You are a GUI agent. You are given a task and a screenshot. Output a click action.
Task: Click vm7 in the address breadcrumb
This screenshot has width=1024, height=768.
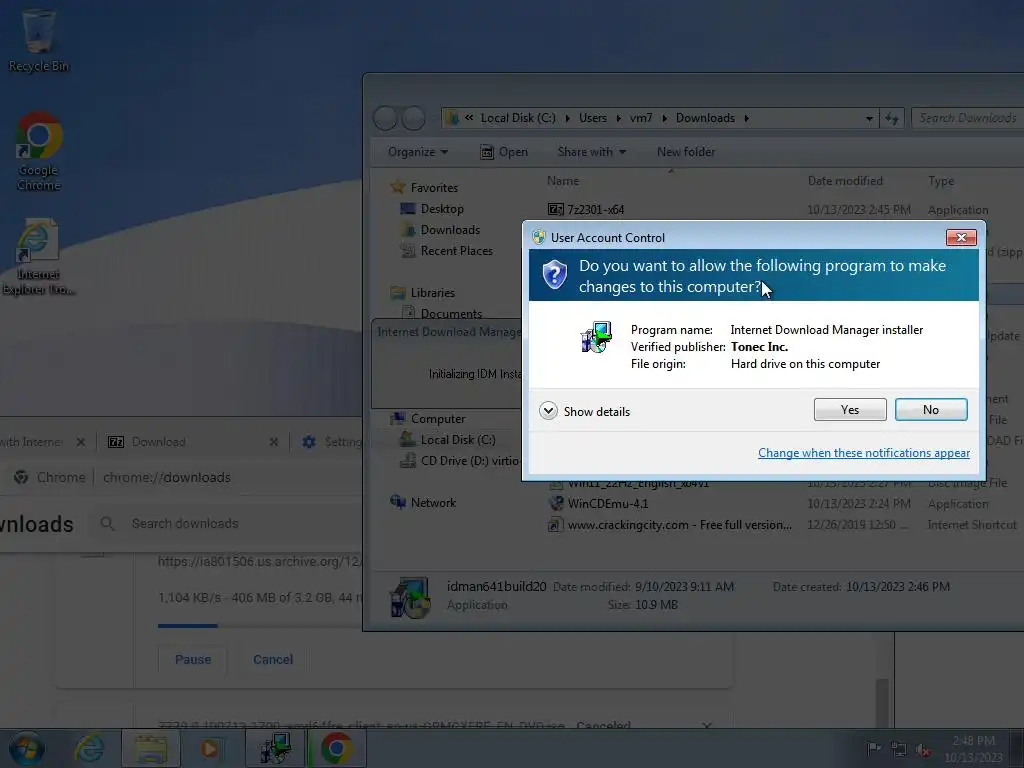point(641,118)
